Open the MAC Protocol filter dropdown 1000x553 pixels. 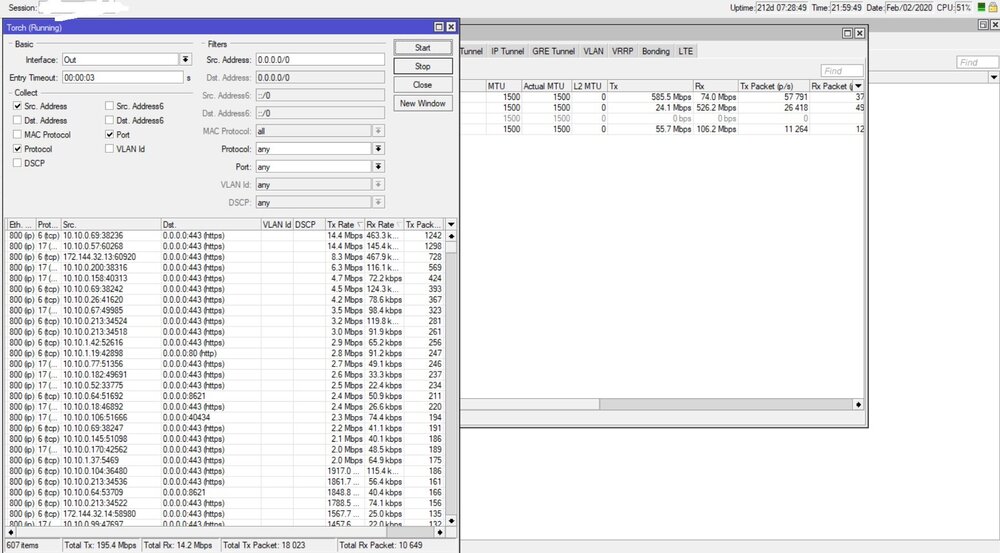click(378, 131)
